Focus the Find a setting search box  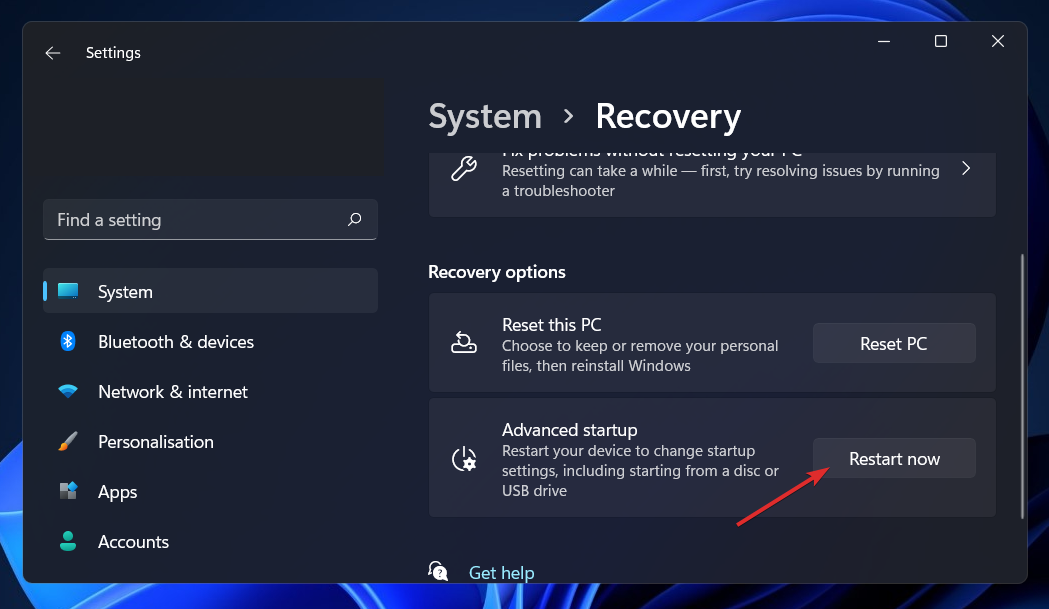195,220
